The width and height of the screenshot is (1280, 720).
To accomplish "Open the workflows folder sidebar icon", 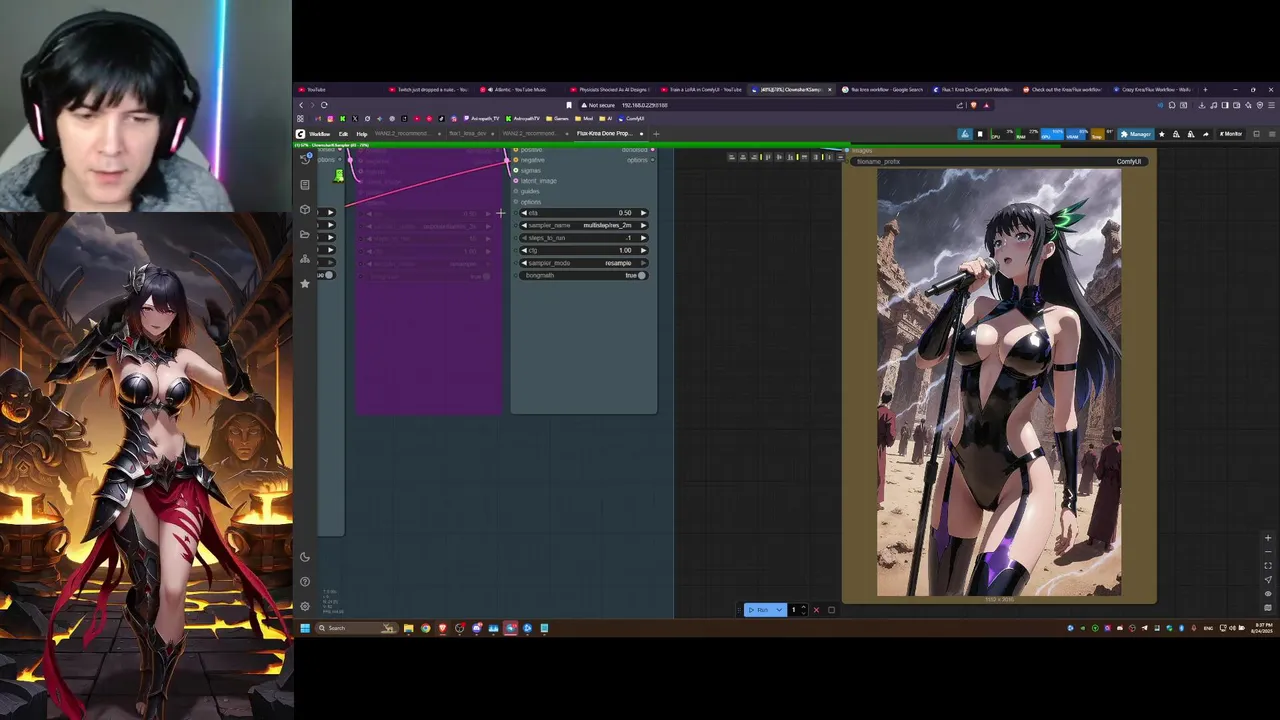I will (x=305, y=234).
